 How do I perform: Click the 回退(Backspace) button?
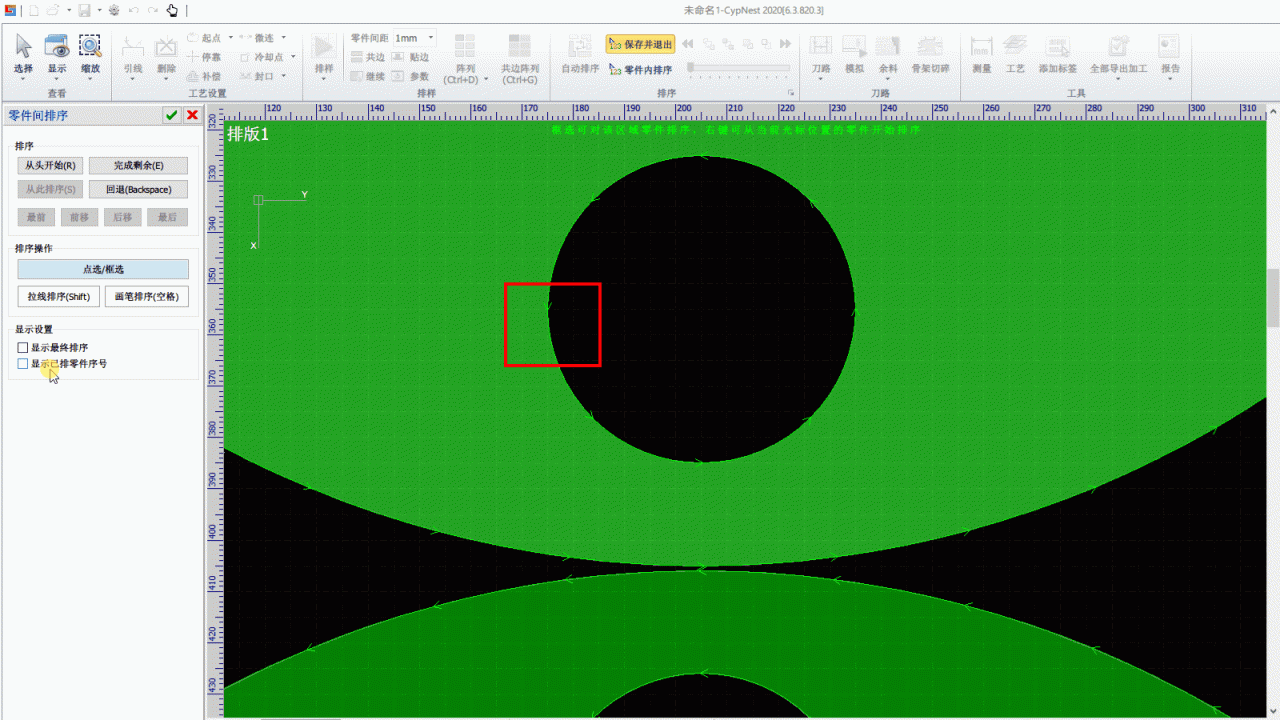tap(138, 189)
